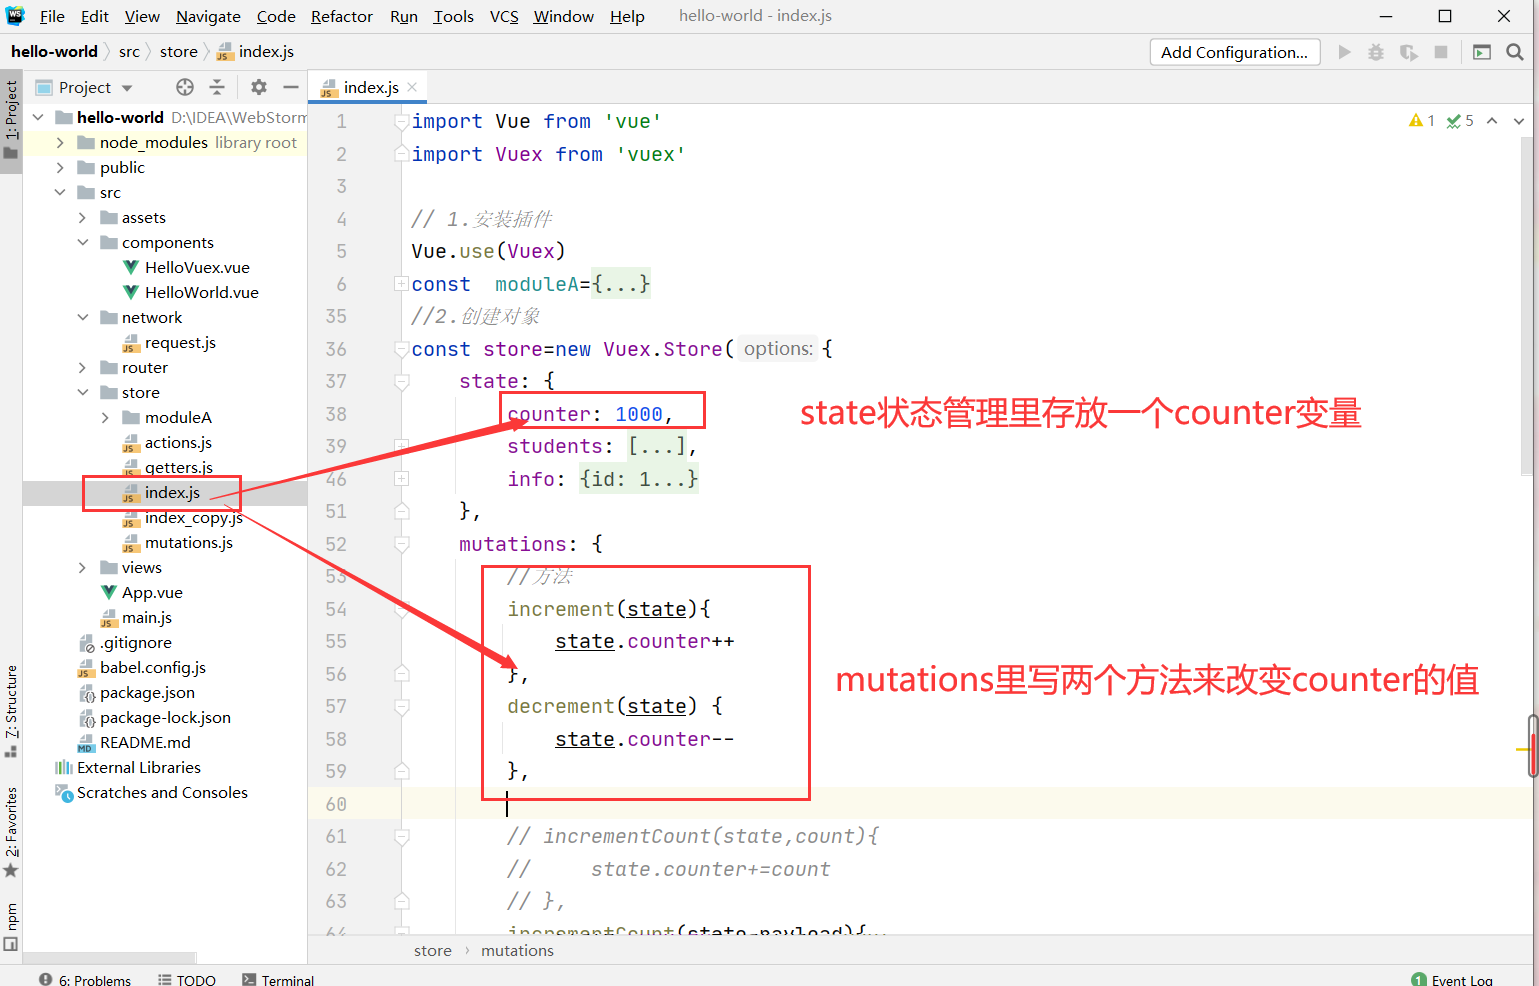Viewport: 1539px width, 986px height.
Task: Open App.vue in project tree
Action: [x=152, y=592]
